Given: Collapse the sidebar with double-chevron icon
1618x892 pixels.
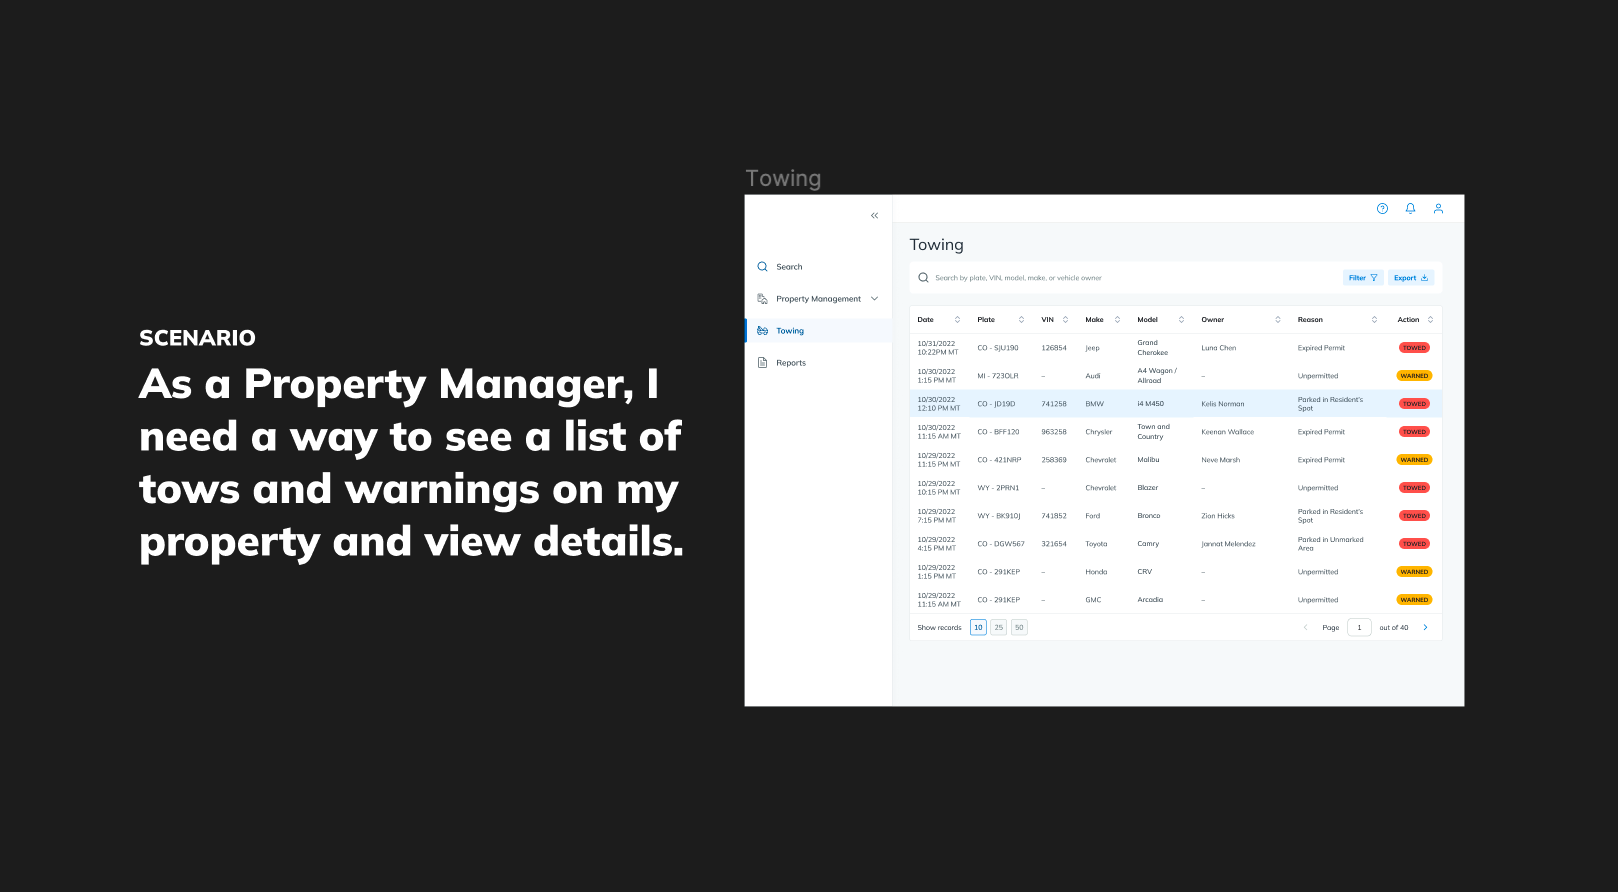Looking at the screenshot, I should tap(874, 215).
